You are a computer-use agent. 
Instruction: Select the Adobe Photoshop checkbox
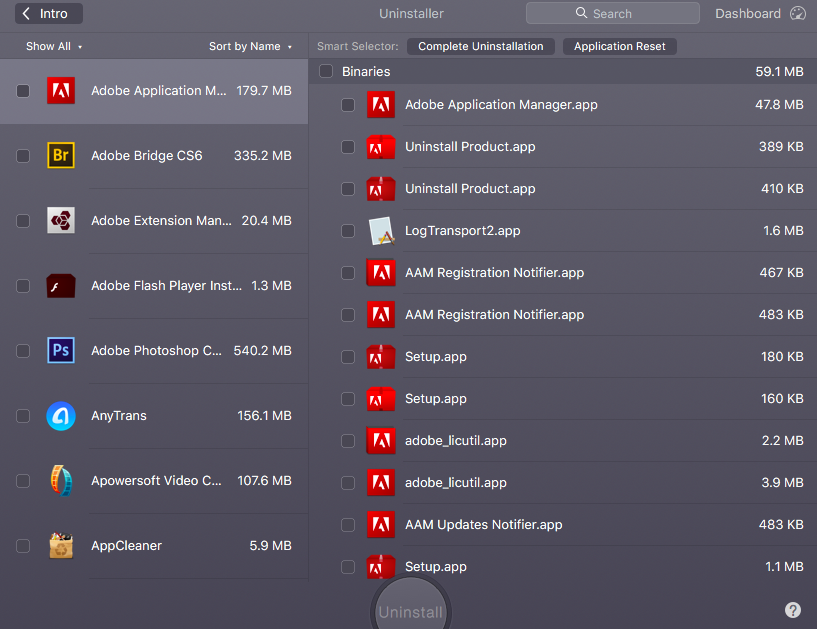[23, 351]
